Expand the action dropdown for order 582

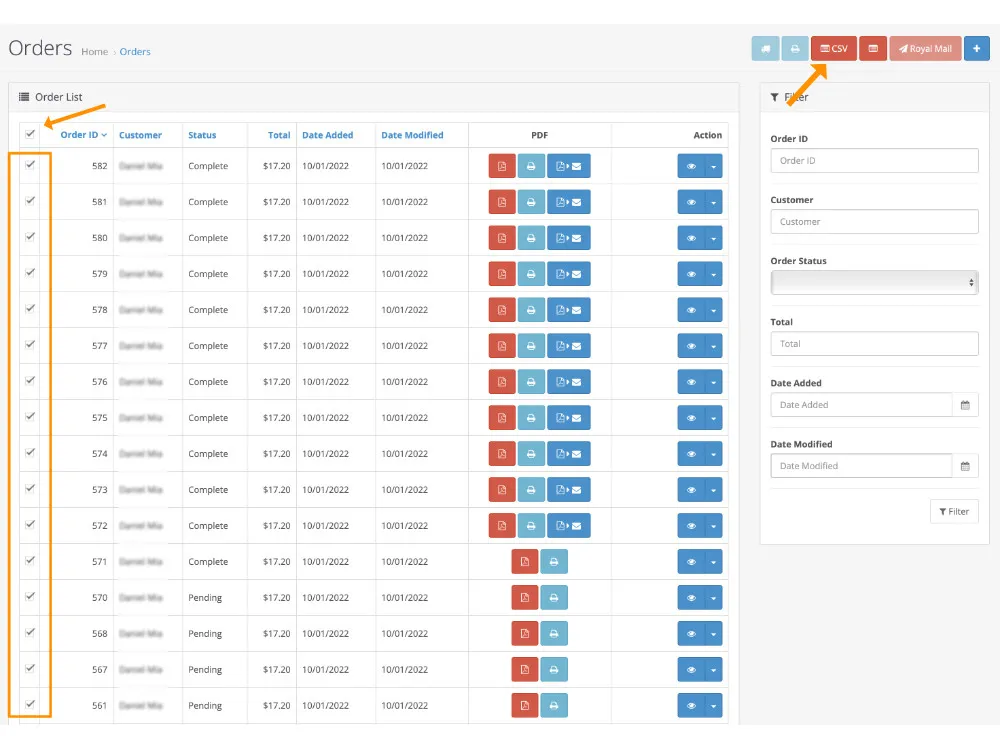[712, 165]
